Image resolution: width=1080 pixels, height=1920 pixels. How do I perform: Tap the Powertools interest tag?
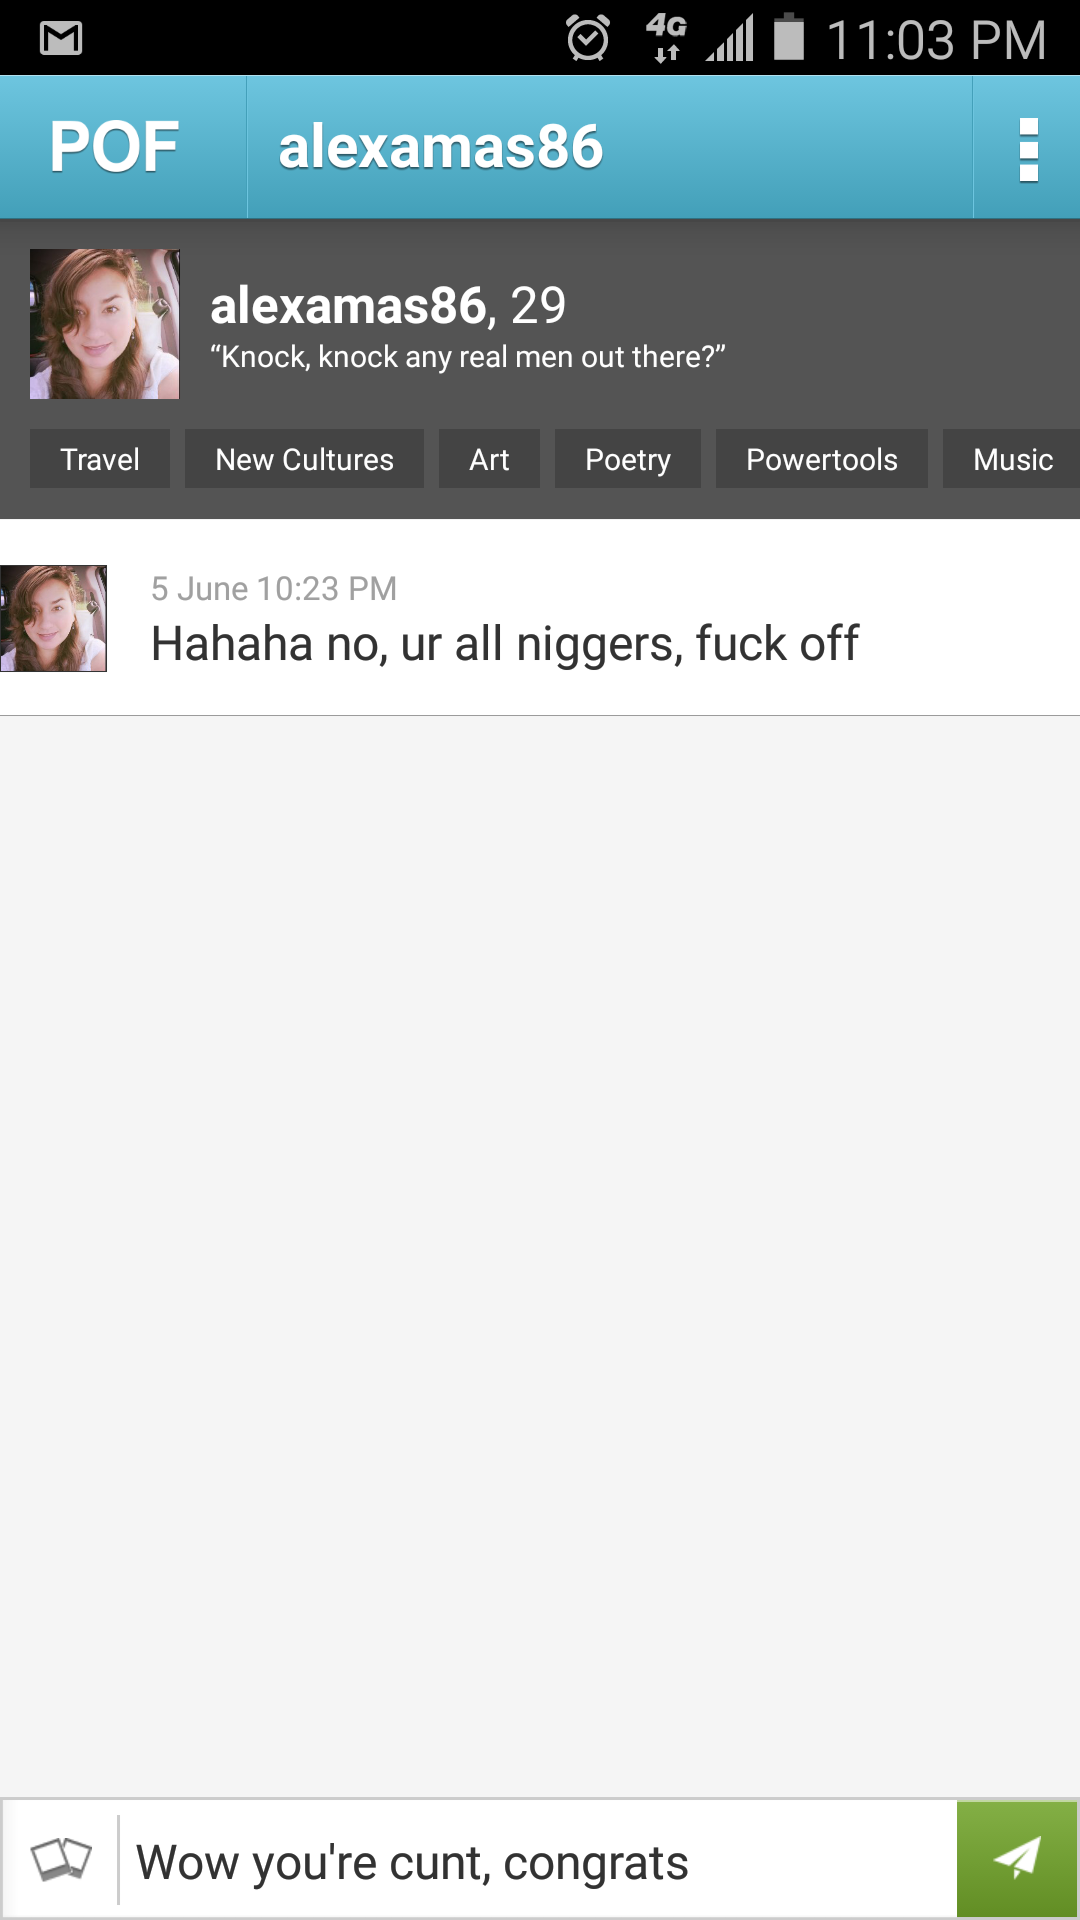click(x=821, y=459)
